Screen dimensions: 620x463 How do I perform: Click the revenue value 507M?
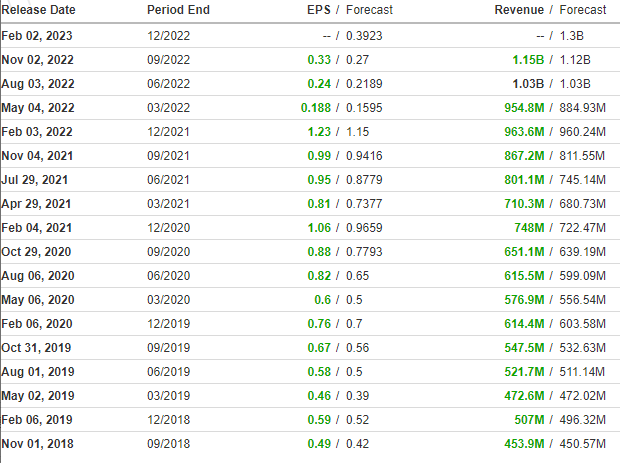[x=529, y=420]
